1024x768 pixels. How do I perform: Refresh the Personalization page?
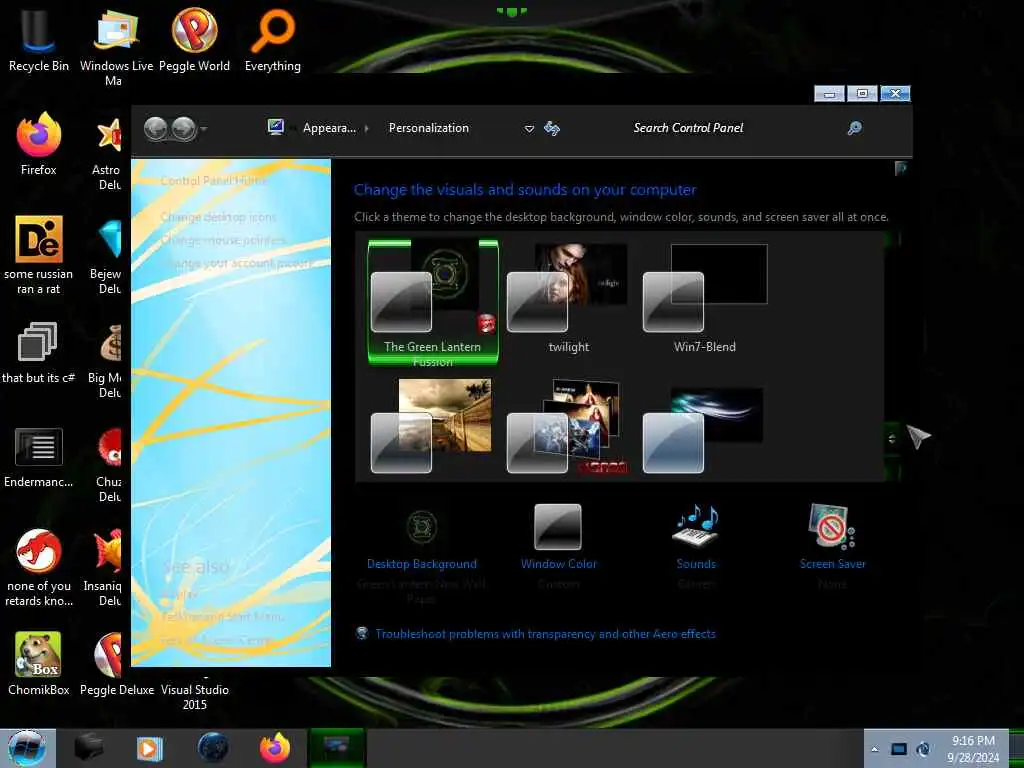tap(552, 128)
